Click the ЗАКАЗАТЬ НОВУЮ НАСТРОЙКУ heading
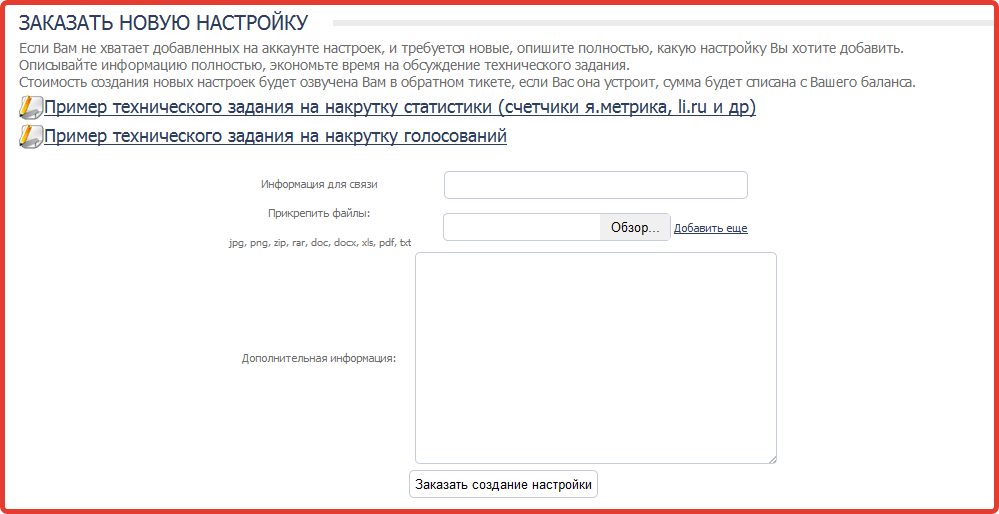 click(x=164, y=23)
